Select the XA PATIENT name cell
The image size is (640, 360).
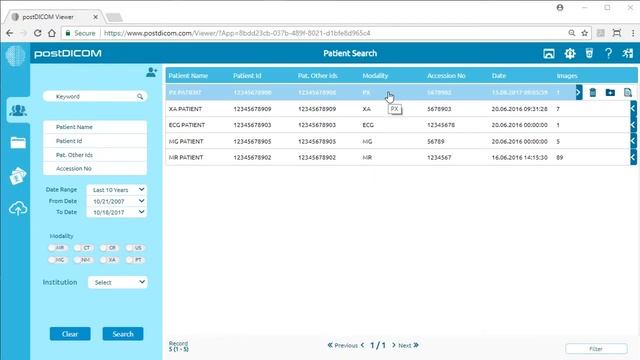(185, 109)
